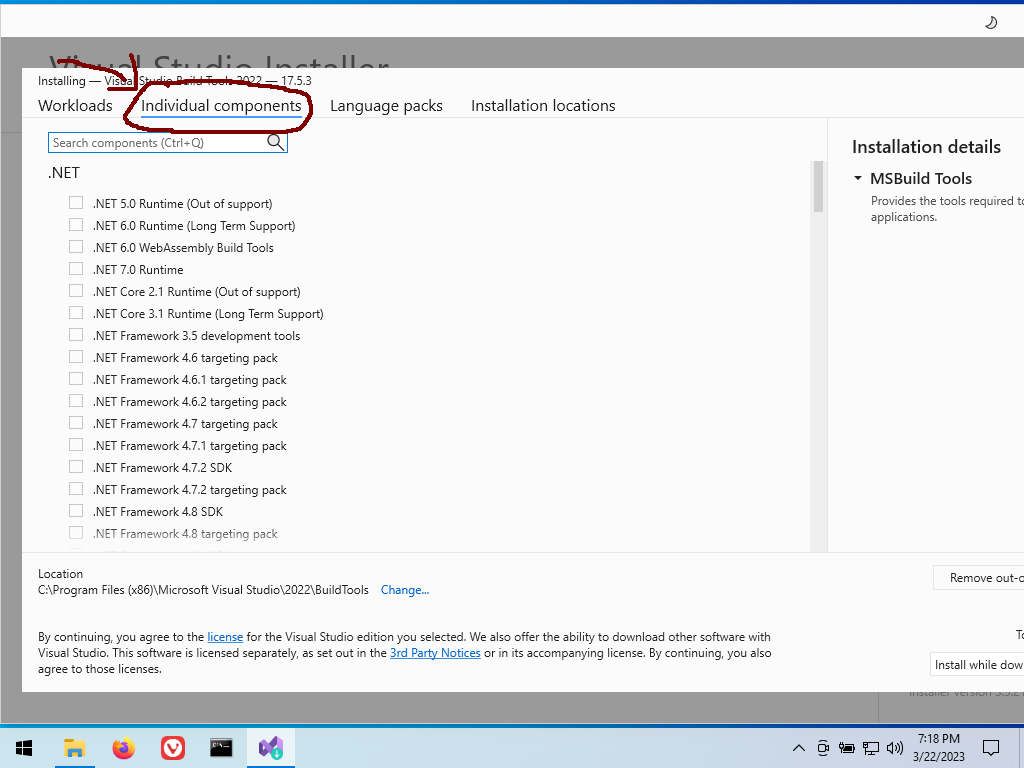Enable .NET Framework 3.5 development tools

pos(76,335)
